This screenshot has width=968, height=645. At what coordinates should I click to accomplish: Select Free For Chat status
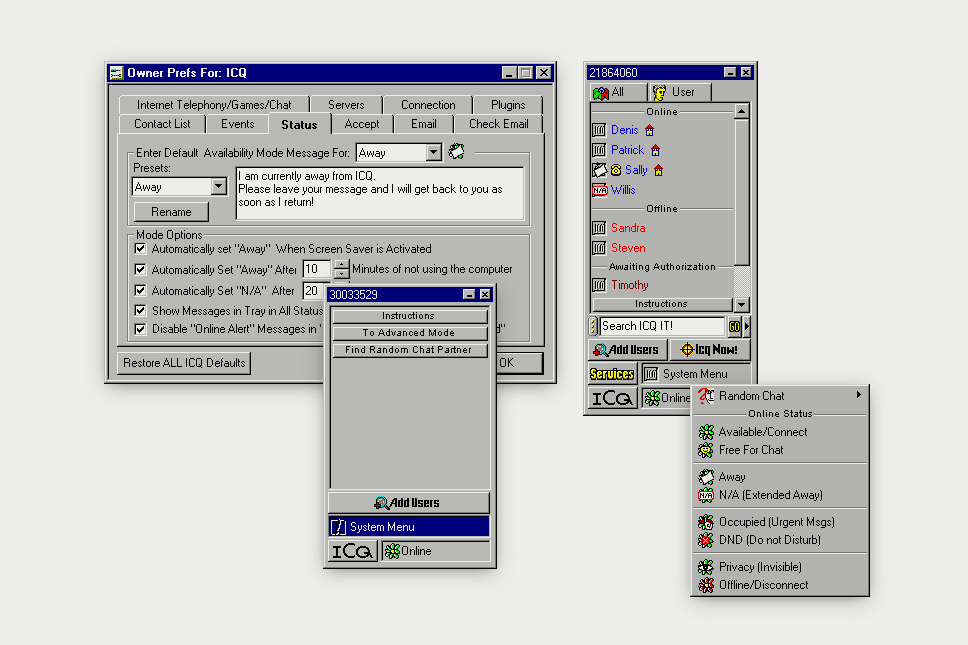pos(750,450)
